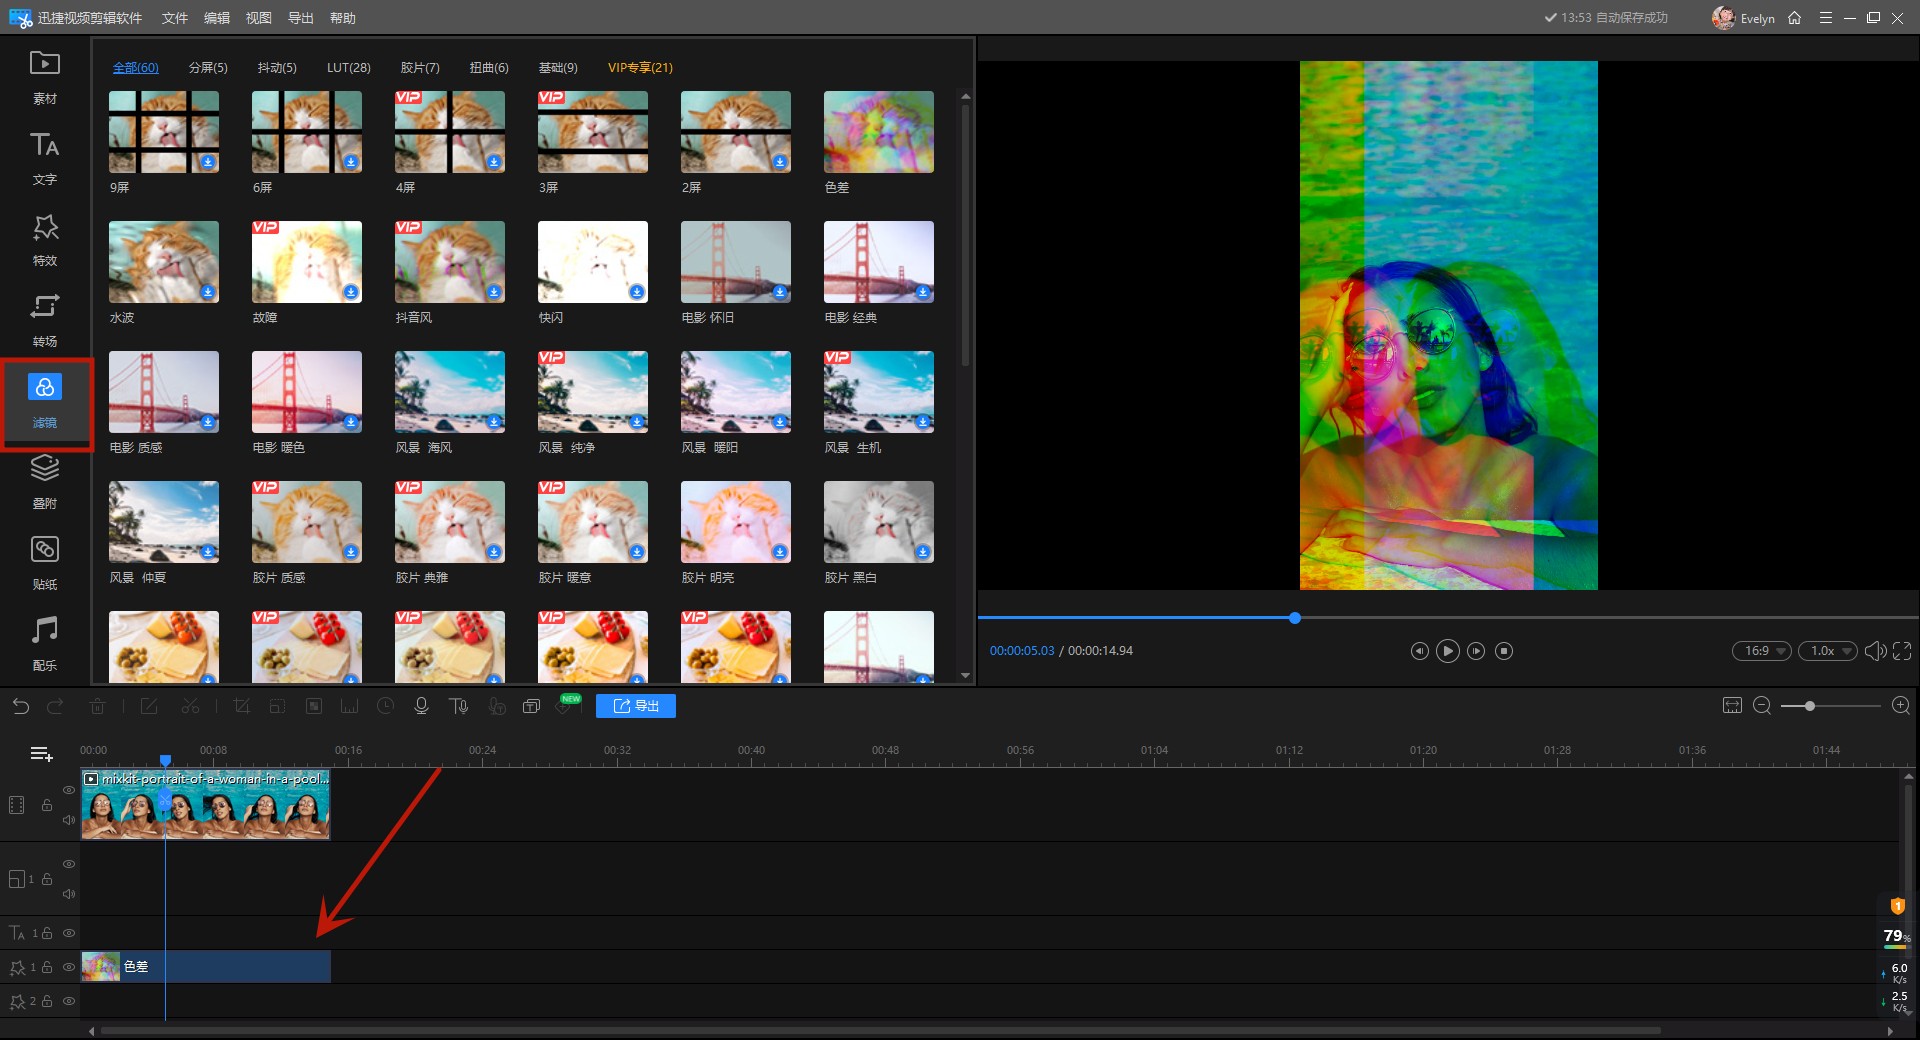This screenshot has width=1920, height=1040.
Task: Toggle lock on the main video track
Action: click(x=47, y=805)
